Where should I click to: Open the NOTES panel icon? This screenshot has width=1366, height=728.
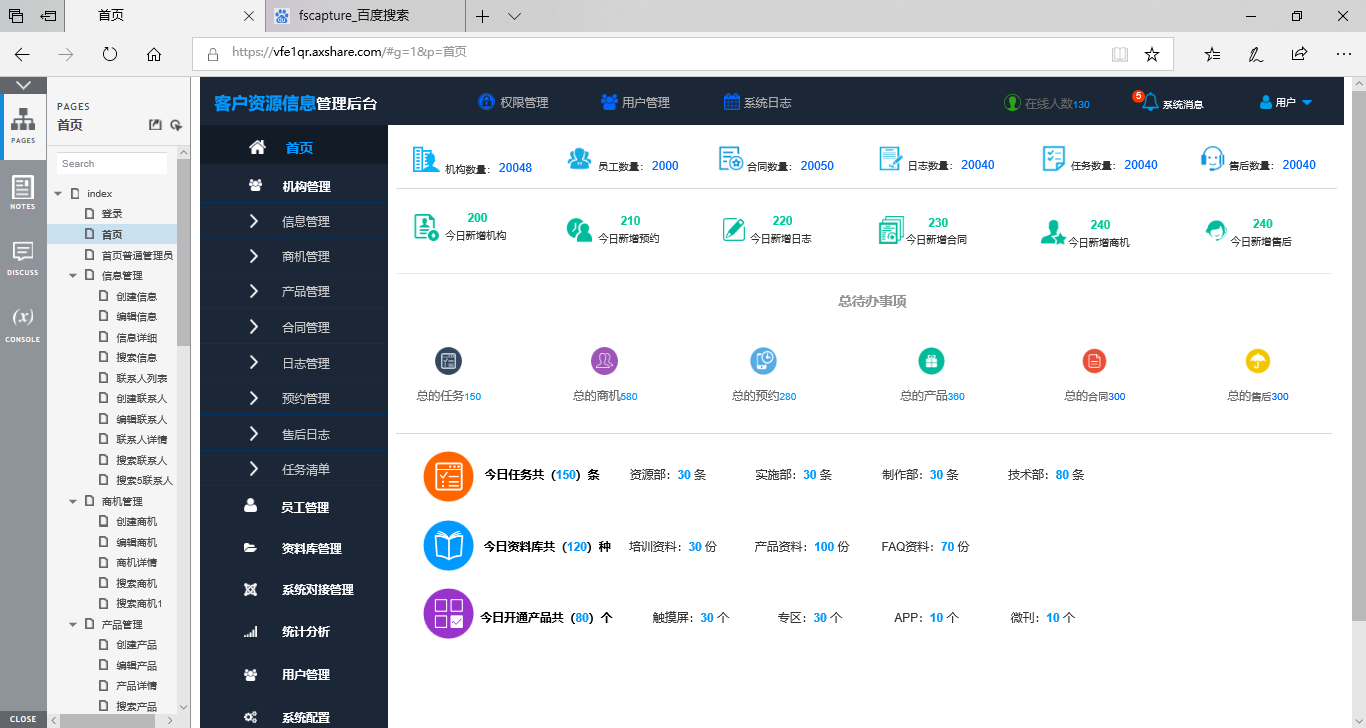(x=23, y=192)
